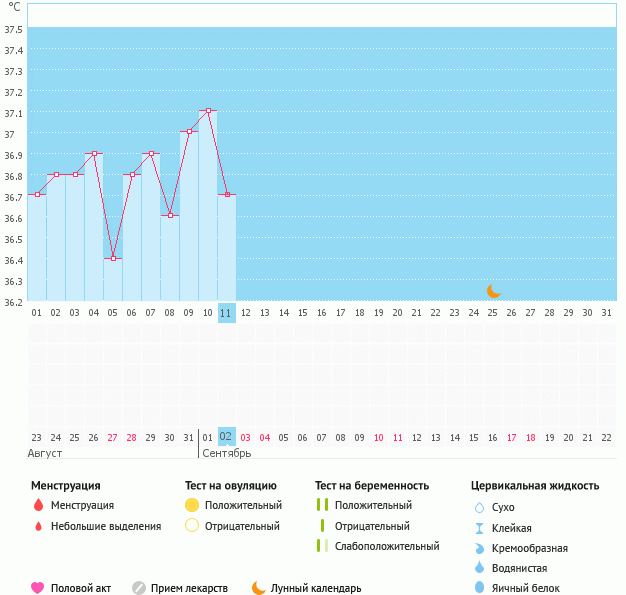
Task: Click the yellow Положительный ovulation test icon
Action: coord(192,506)
